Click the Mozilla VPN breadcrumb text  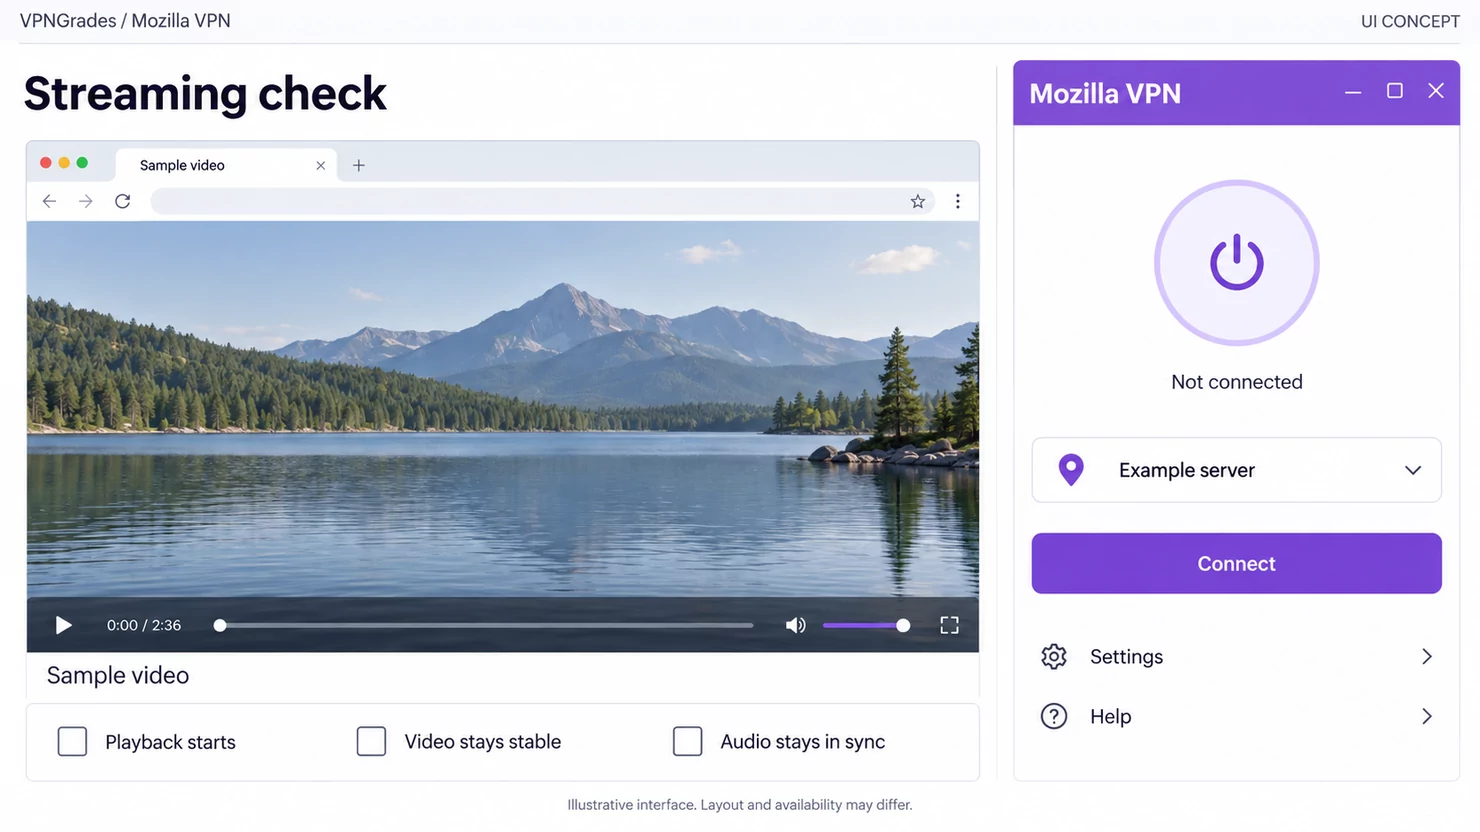(181, 21)
